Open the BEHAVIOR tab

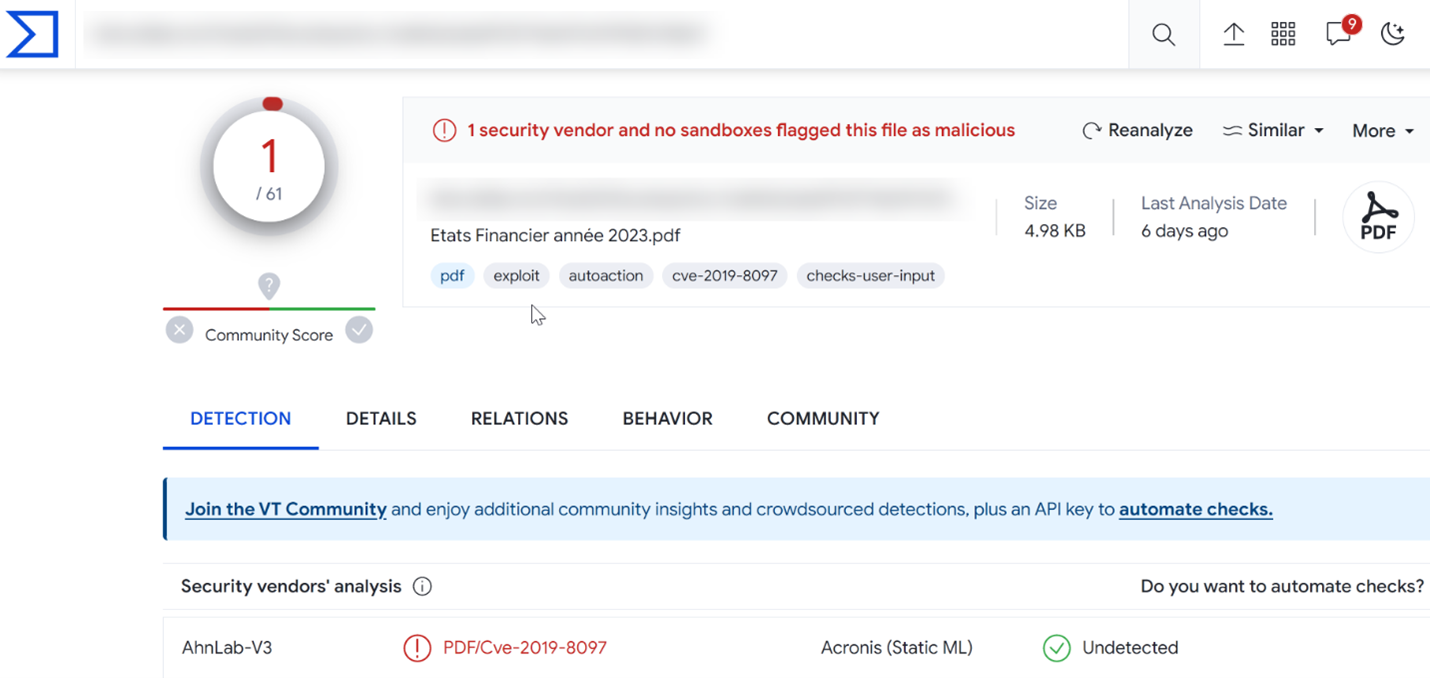pos(667,419)
